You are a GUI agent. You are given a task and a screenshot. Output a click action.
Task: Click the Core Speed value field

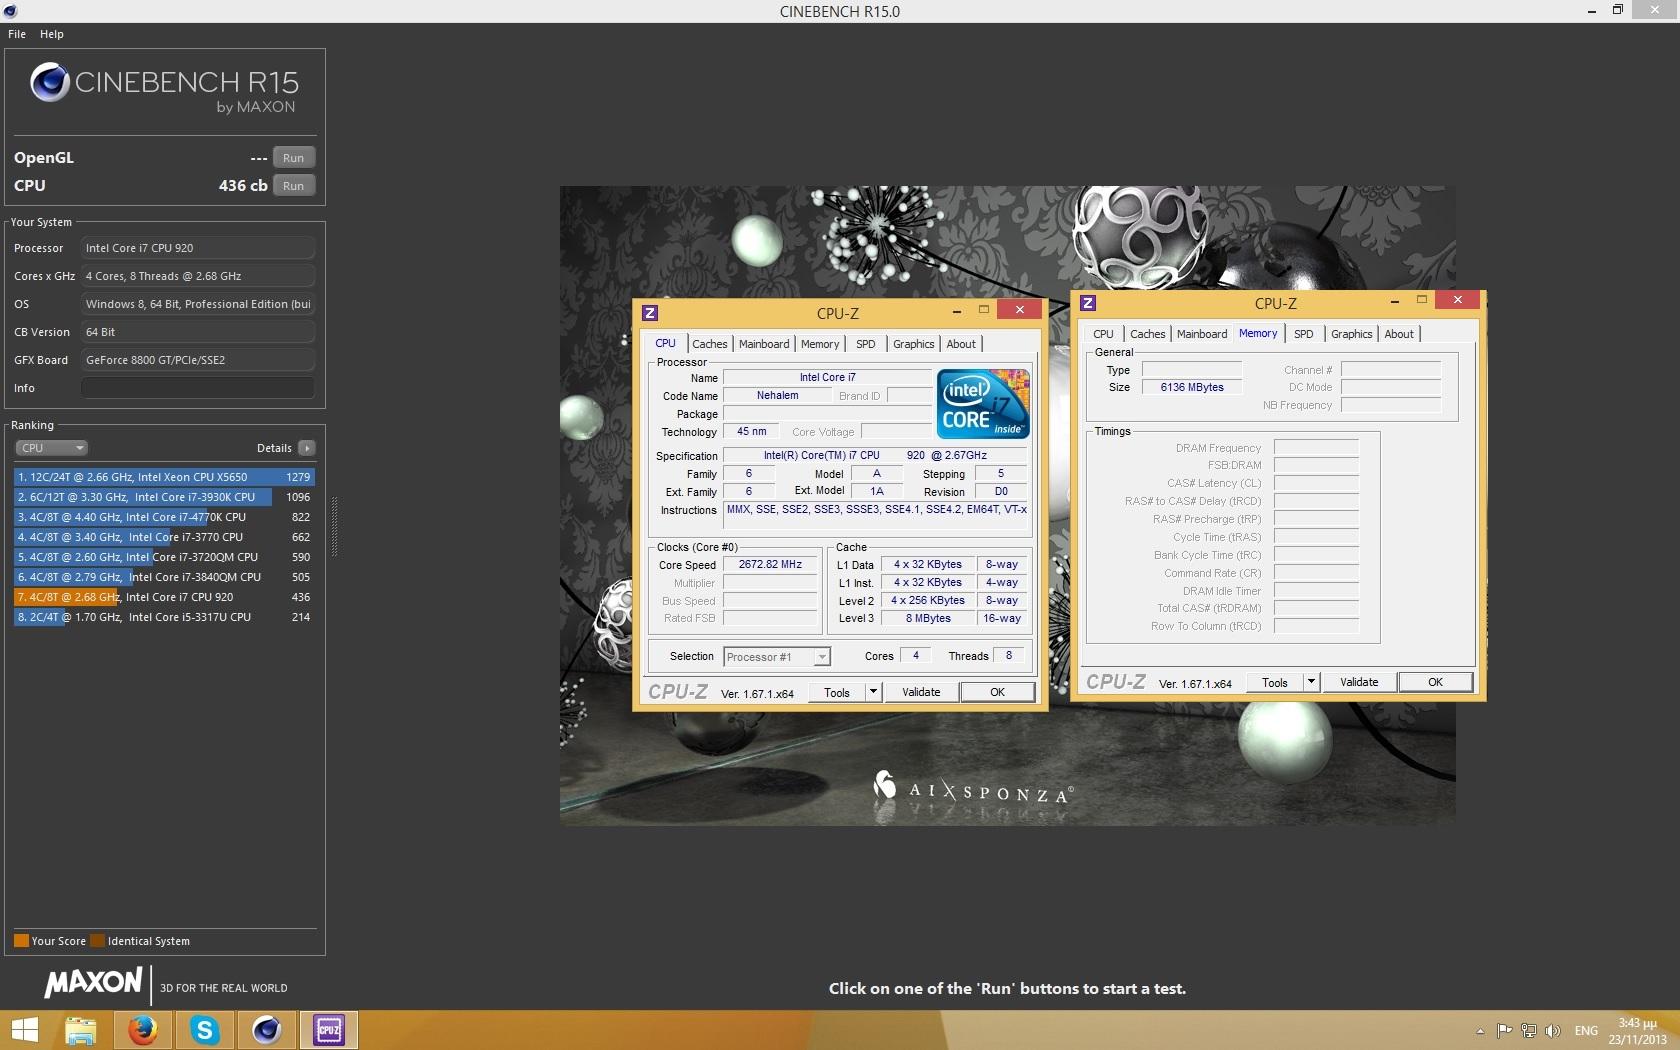point(770,565)
